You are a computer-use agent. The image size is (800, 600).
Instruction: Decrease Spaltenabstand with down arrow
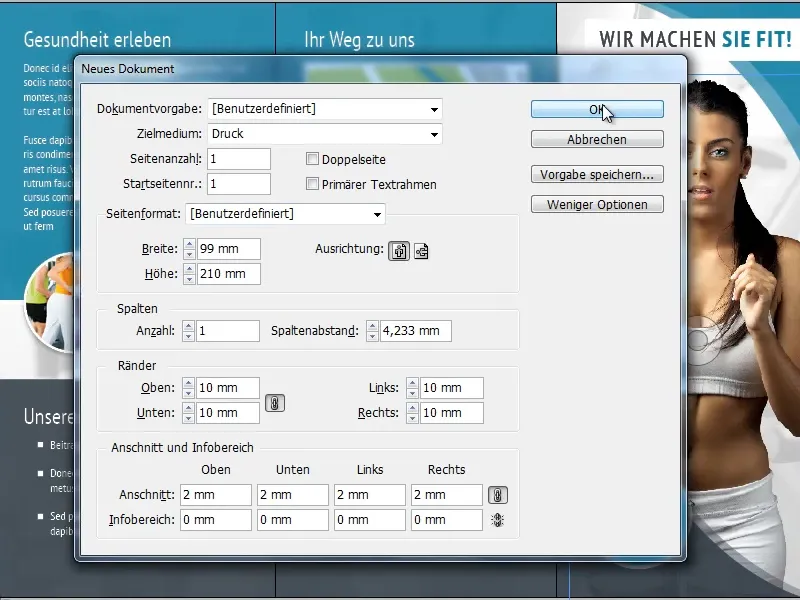click(372, 336)
